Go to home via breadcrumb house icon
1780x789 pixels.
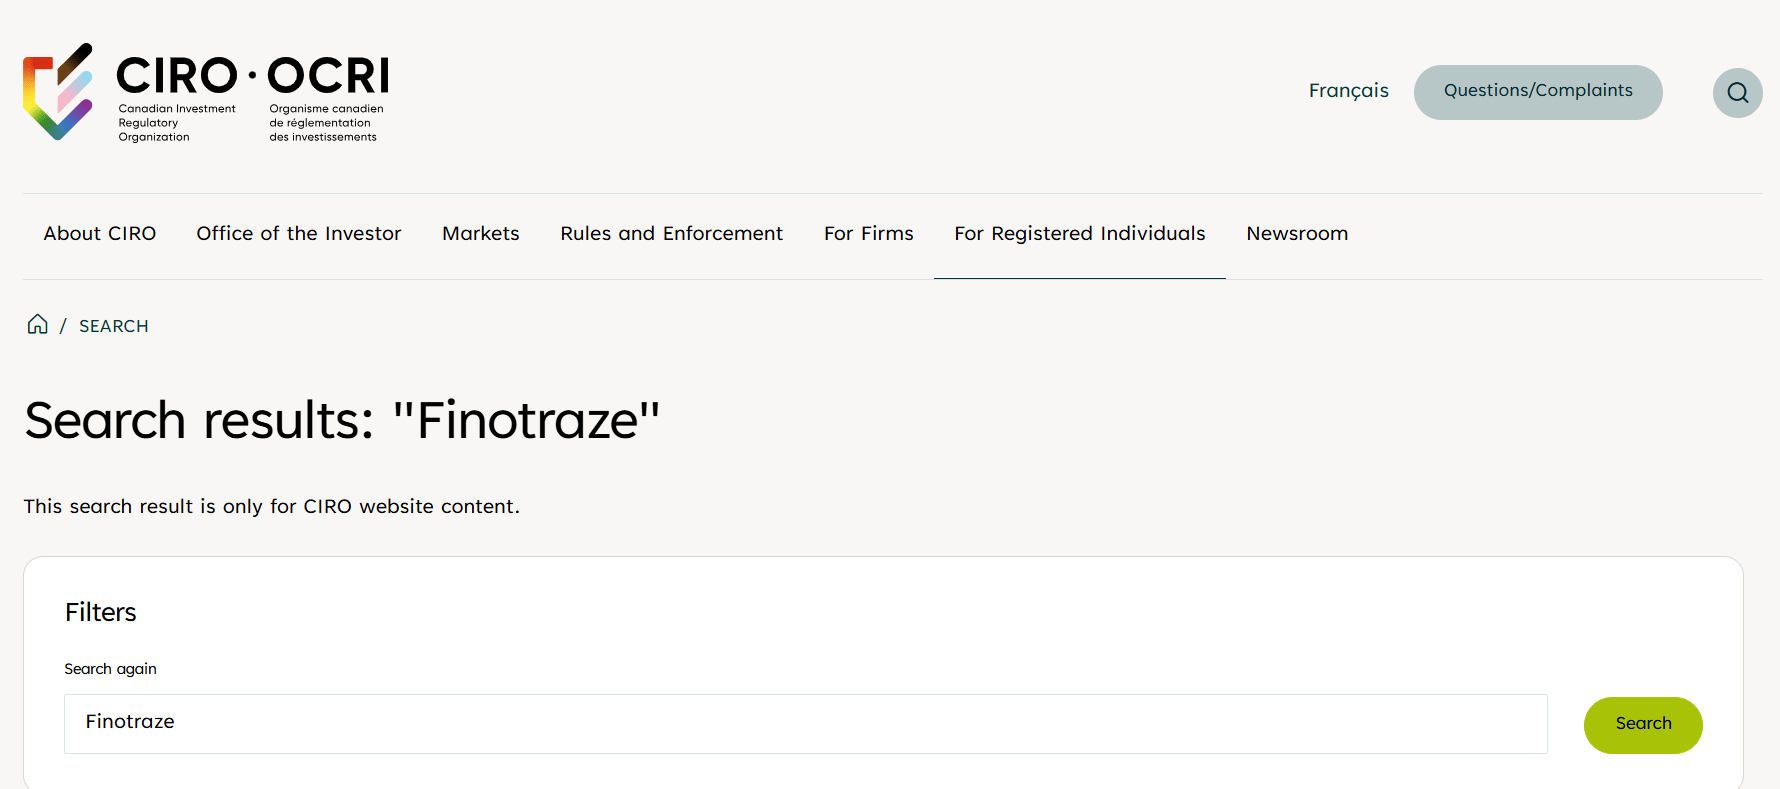(37, 324)
